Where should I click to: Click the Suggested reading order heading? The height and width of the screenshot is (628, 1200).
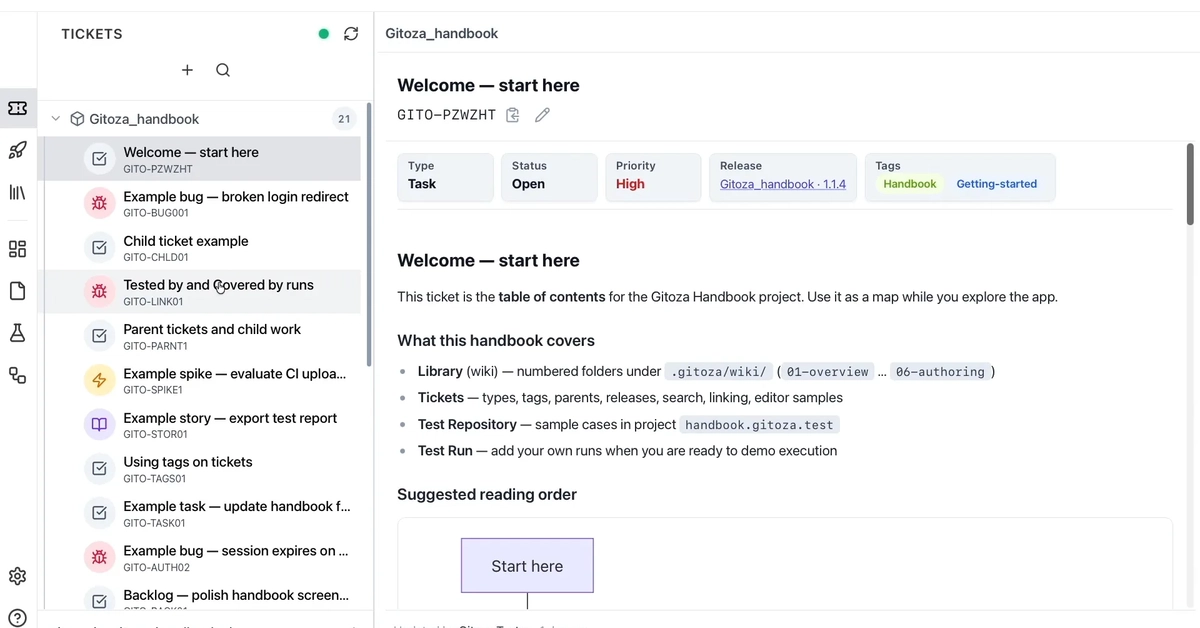click(x=487, y=495)
